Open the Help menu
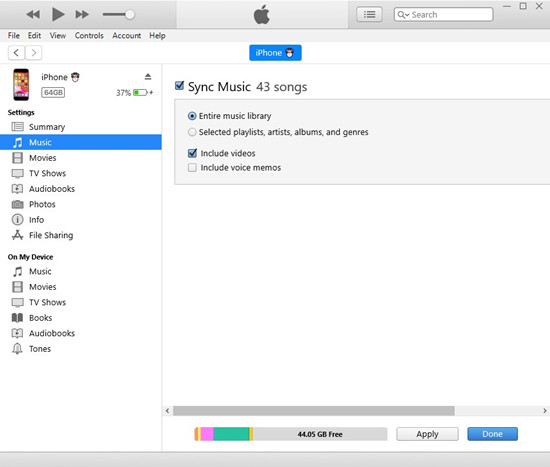The height and width of the screenshot is (467, 550). point(157,35)
